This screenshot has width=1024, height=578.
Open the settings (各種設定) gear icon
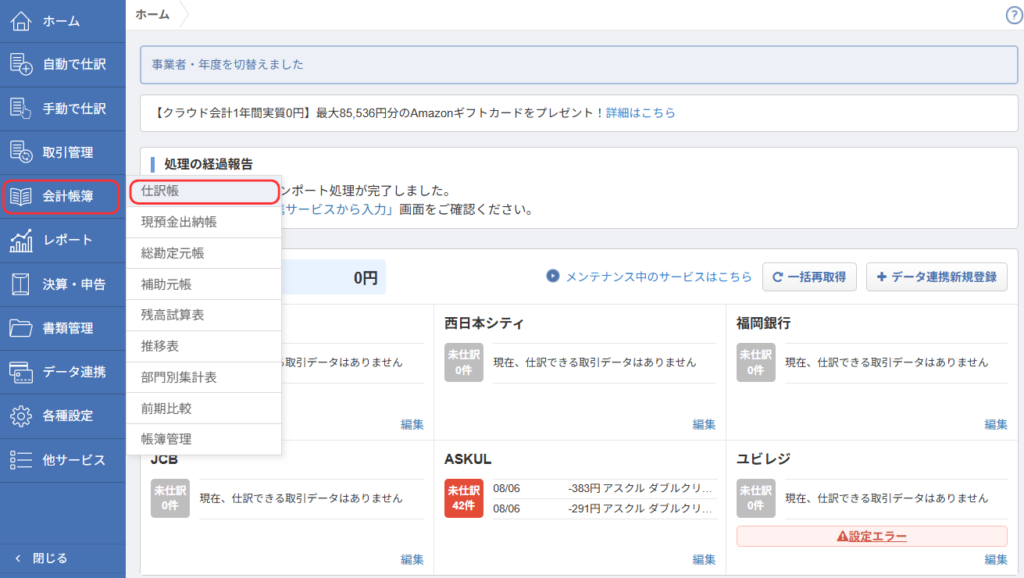(x=21, y=416)
